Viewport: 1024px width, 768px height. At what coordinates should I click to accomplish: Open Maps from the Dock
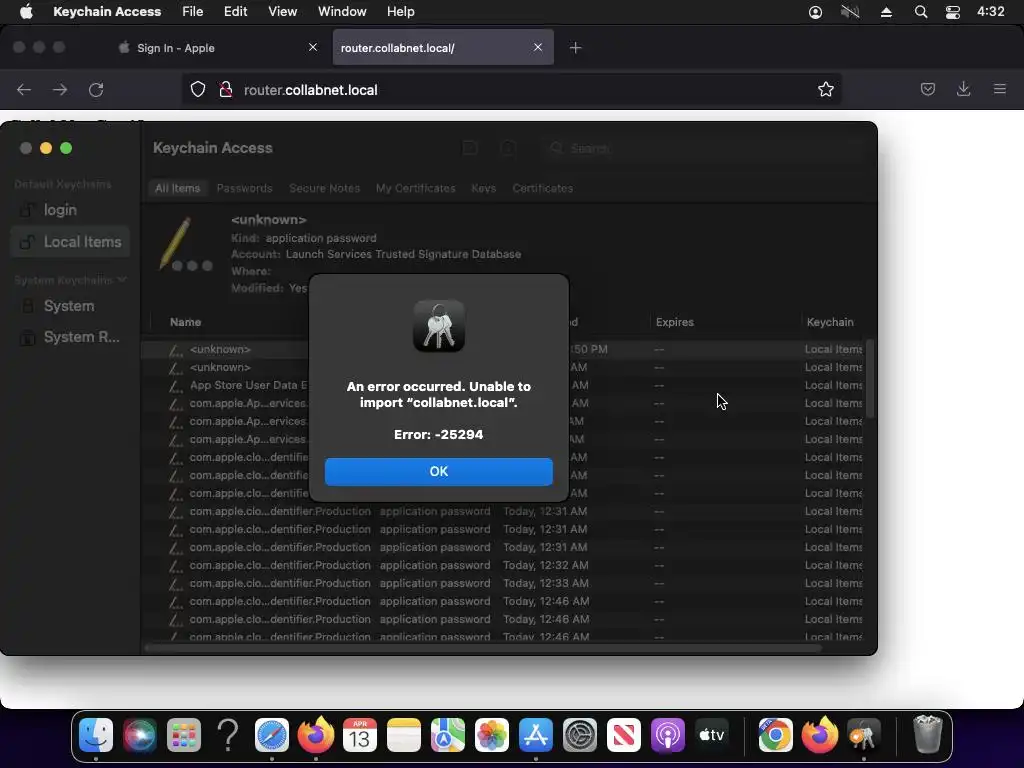pos(447,736)
